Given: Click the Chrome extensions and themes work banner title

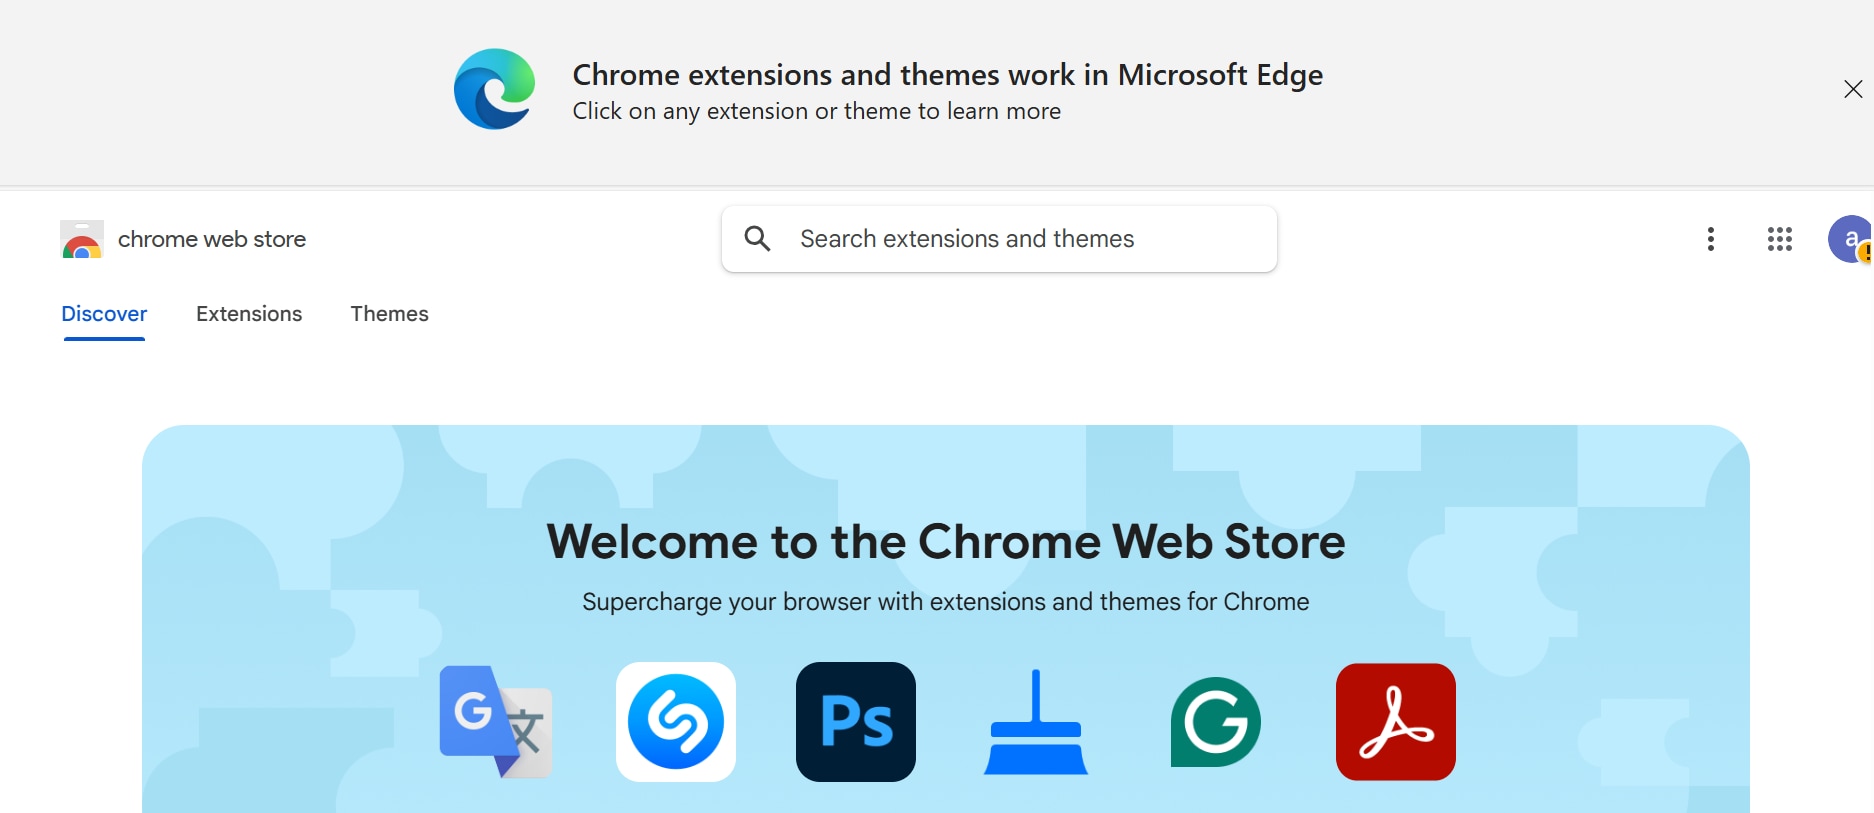Looking at the screenshot, I should pyautogui.click(x=947, y=75).
